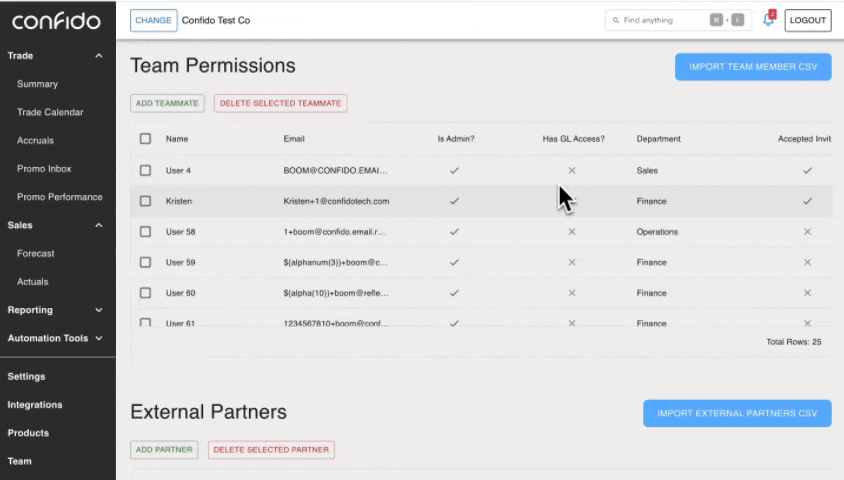
Task: Toggle the select-all teammates checkbox
Action: 145,139
